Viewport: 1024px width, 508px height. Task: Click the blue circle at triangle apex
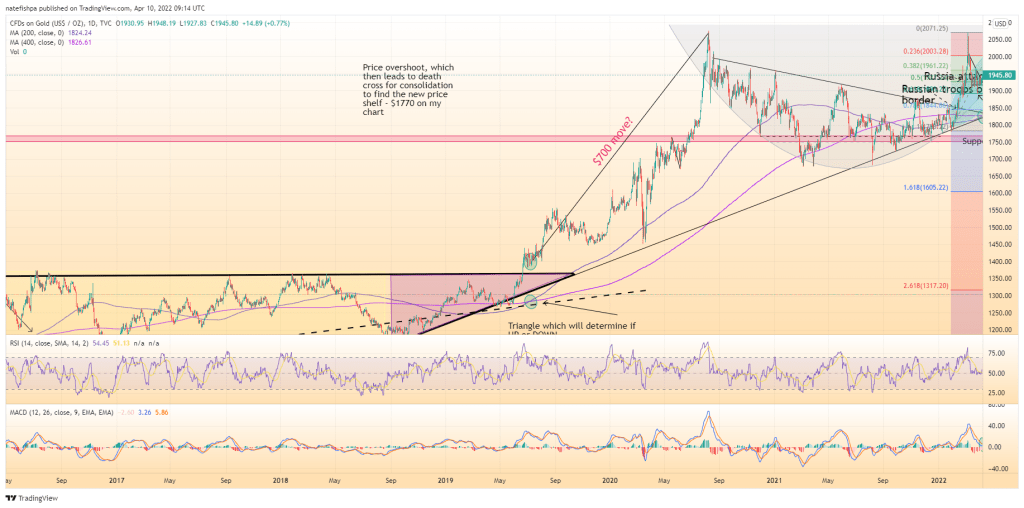pyautogui.click(x=531, y=302)
